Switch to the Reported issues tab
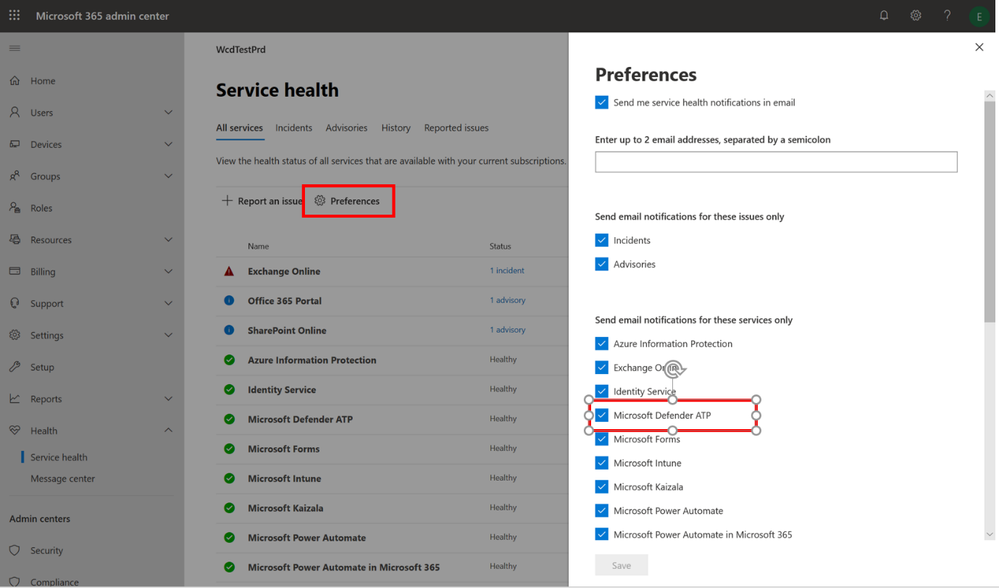The width and height of the screenshot is (999, 588). (456, 128)
